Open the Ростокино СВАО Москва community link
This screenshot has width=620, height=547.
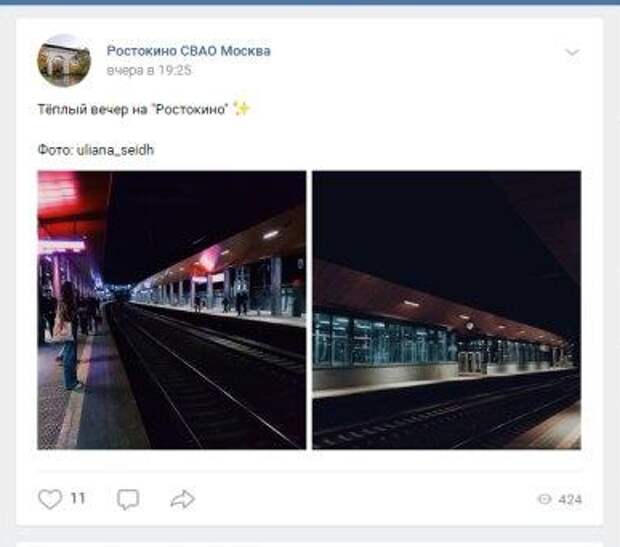(x=189, y=51)
